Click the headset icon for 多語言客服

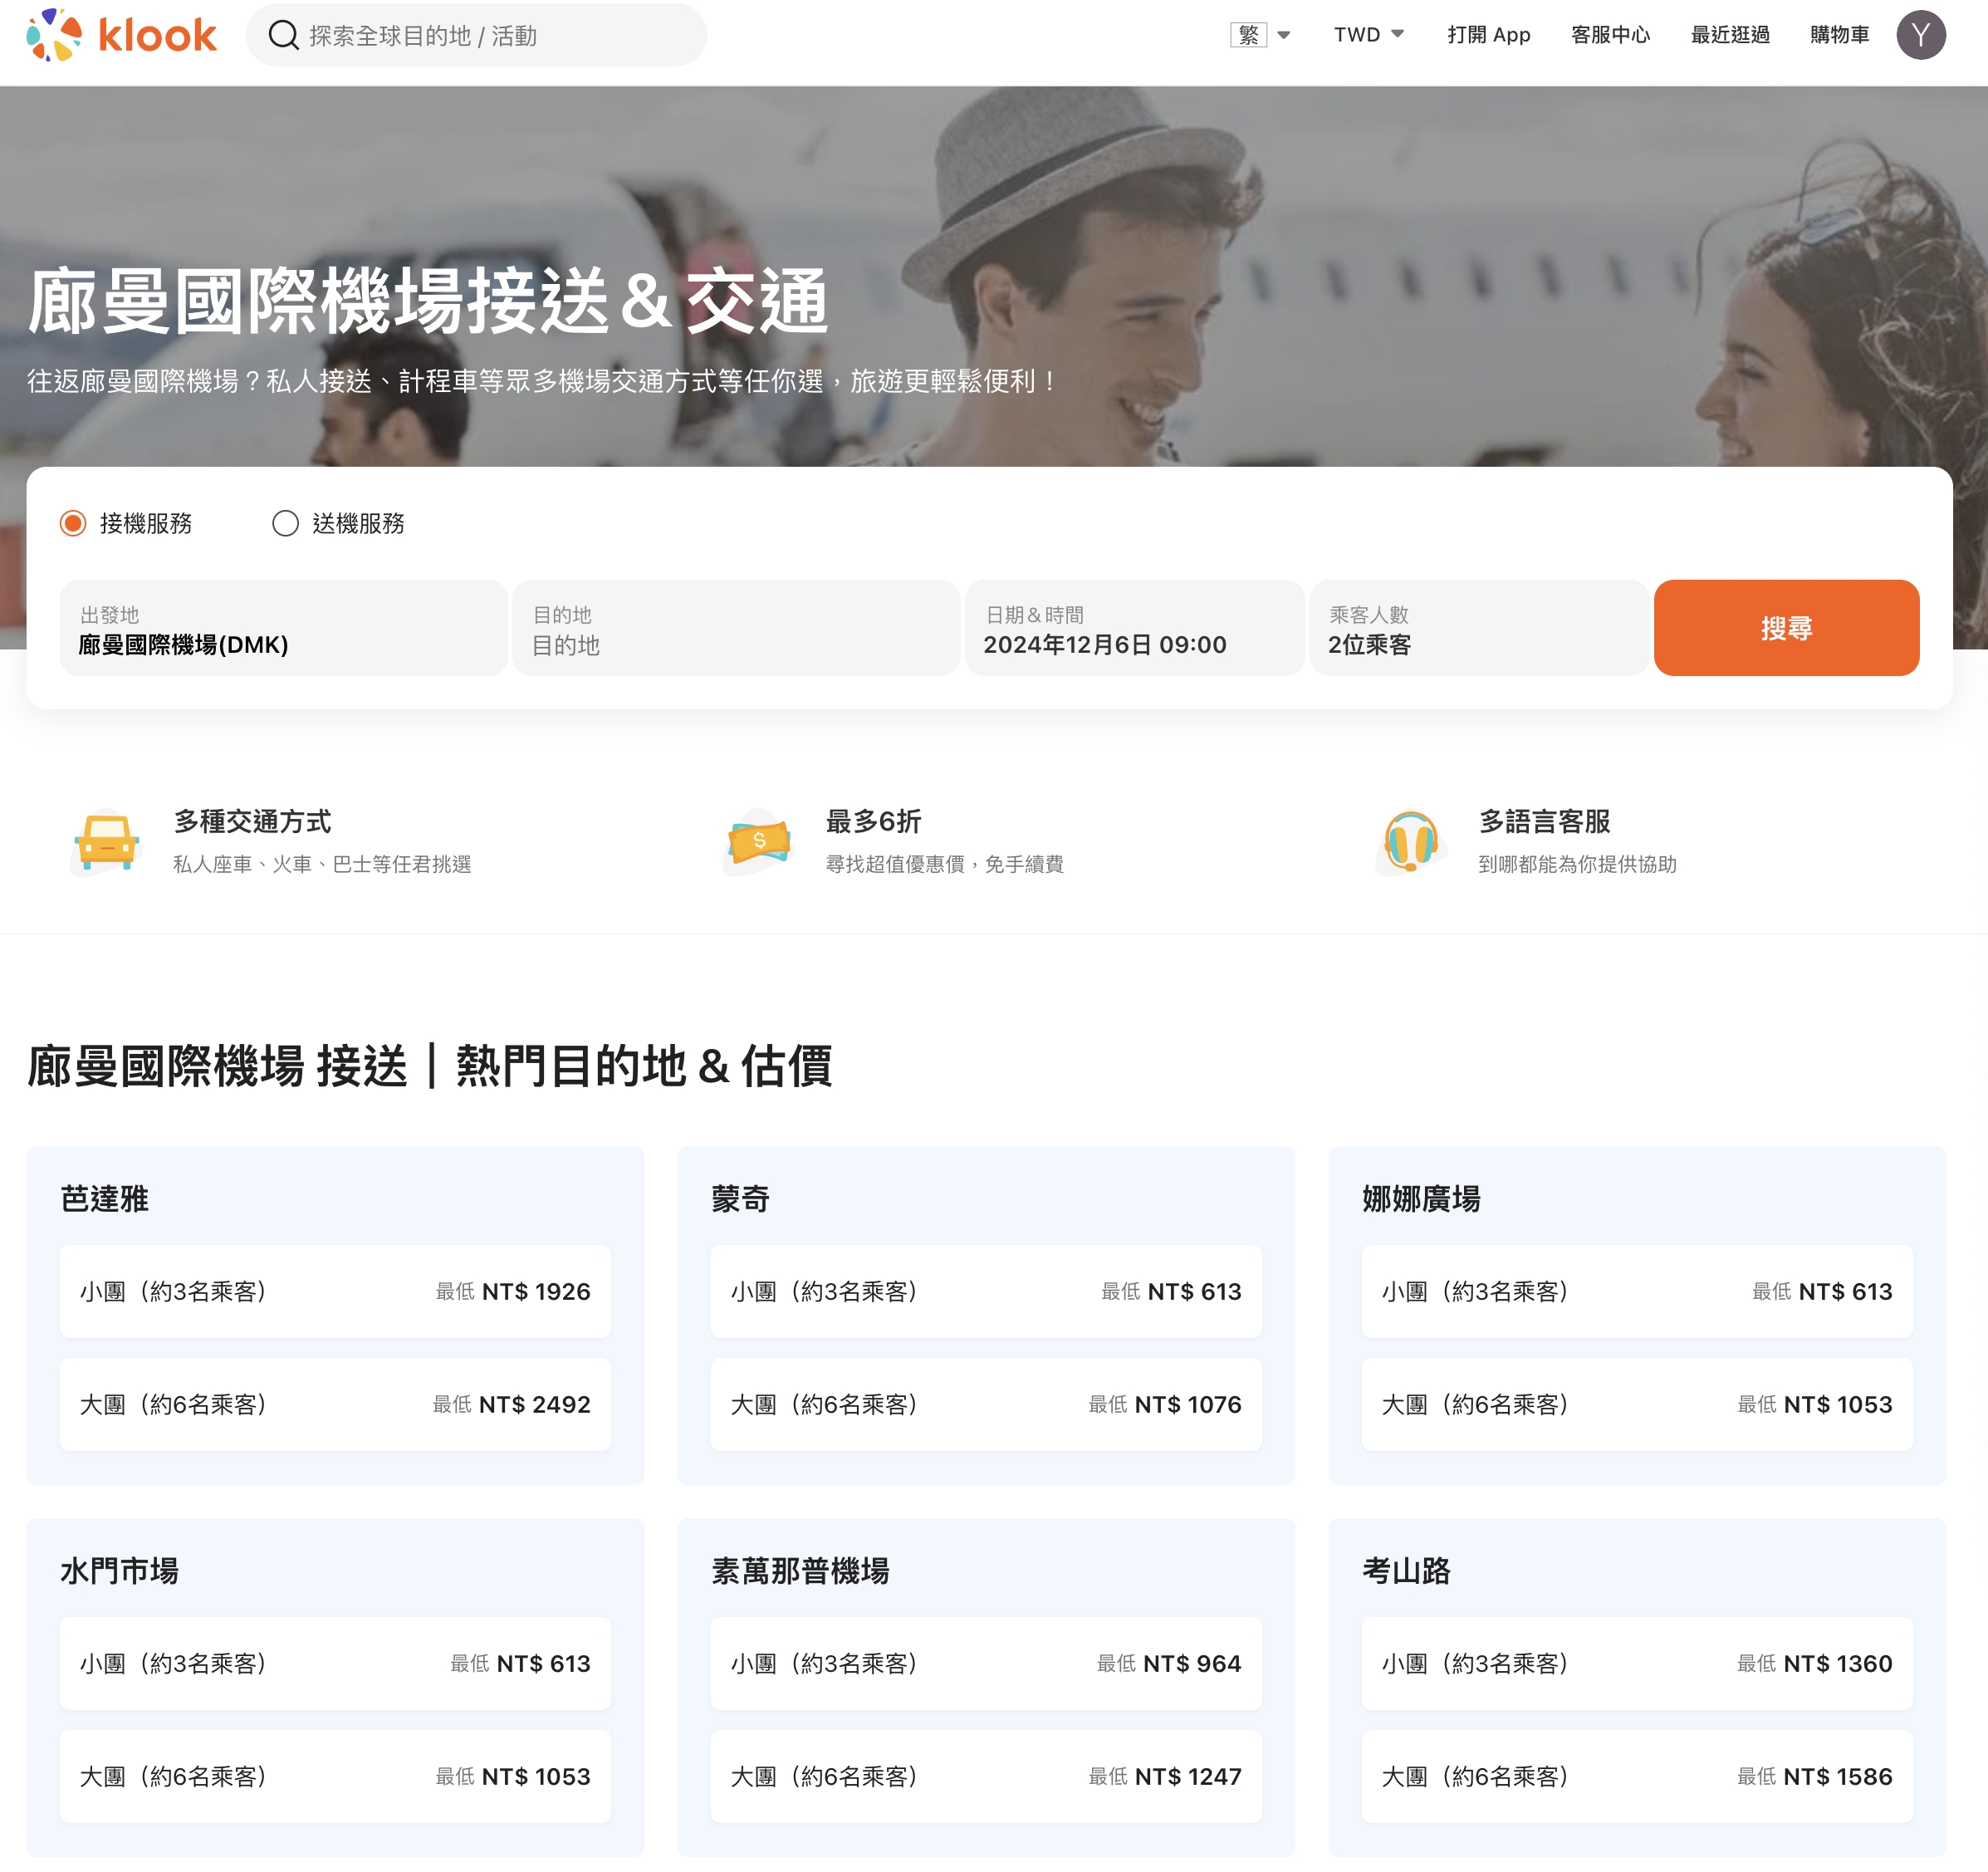point(1411,841)
